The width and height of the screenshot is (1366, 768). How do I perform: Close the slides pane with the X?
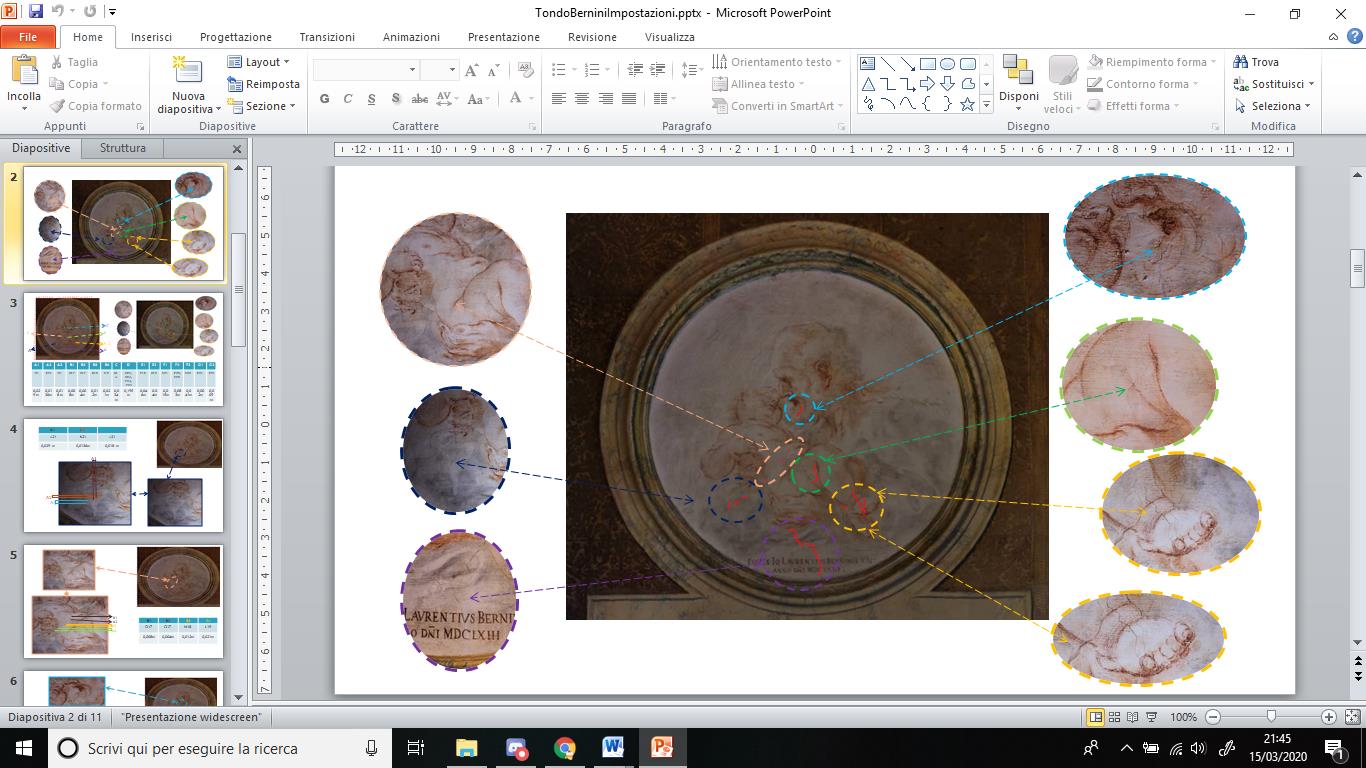click(237, 149)
